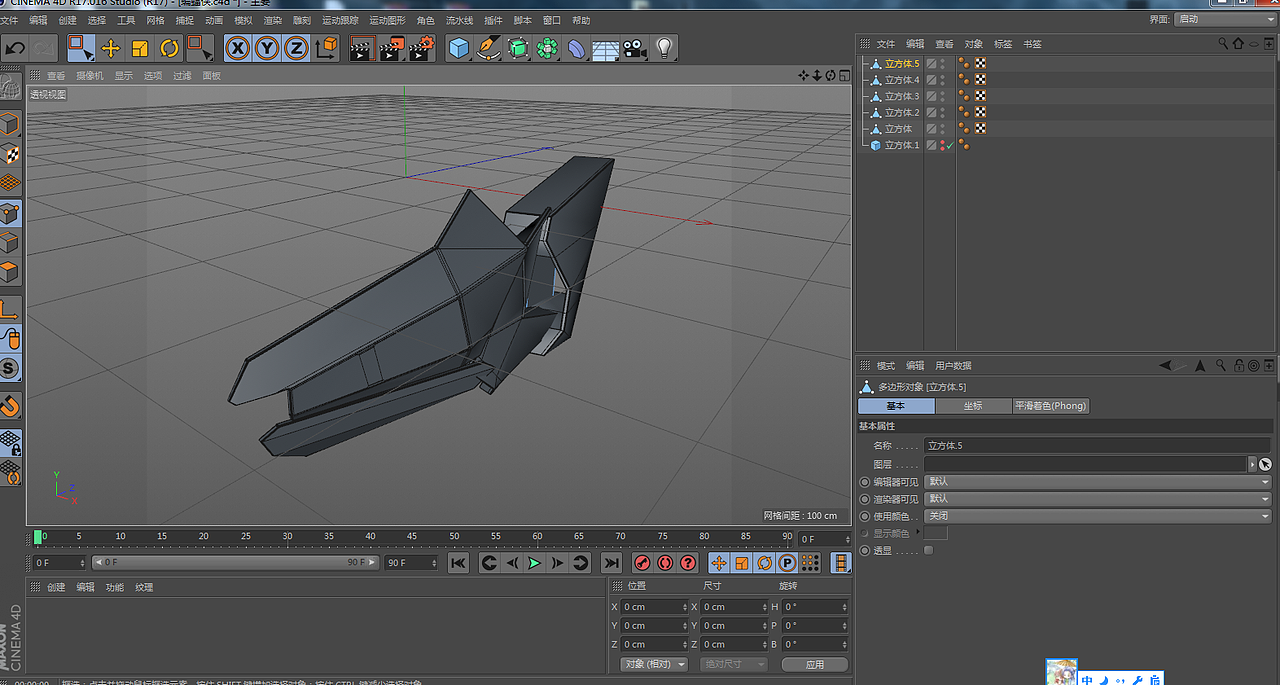Click the undo arrow icon

point(14,48)
